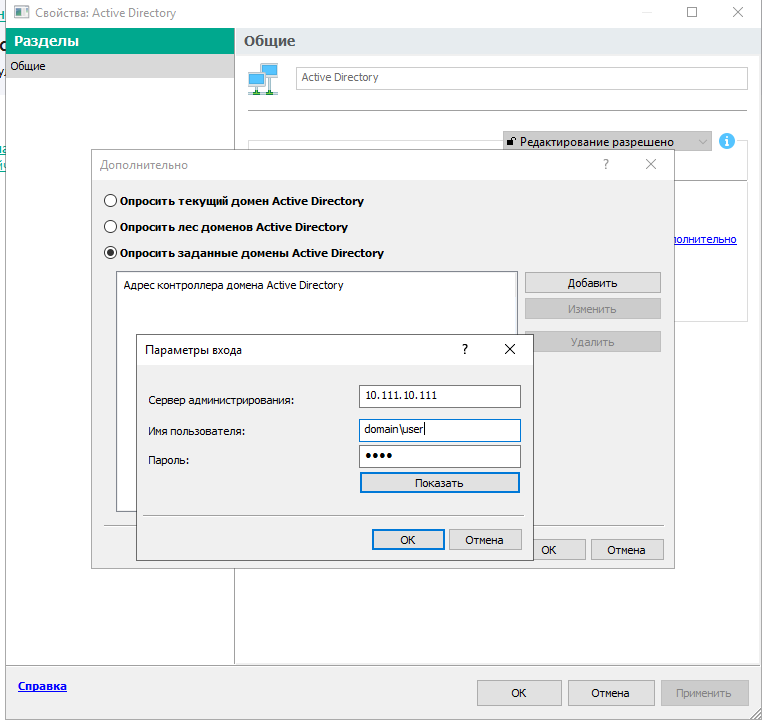Click OK in the Дополнительно dialog

click(559, 550)
